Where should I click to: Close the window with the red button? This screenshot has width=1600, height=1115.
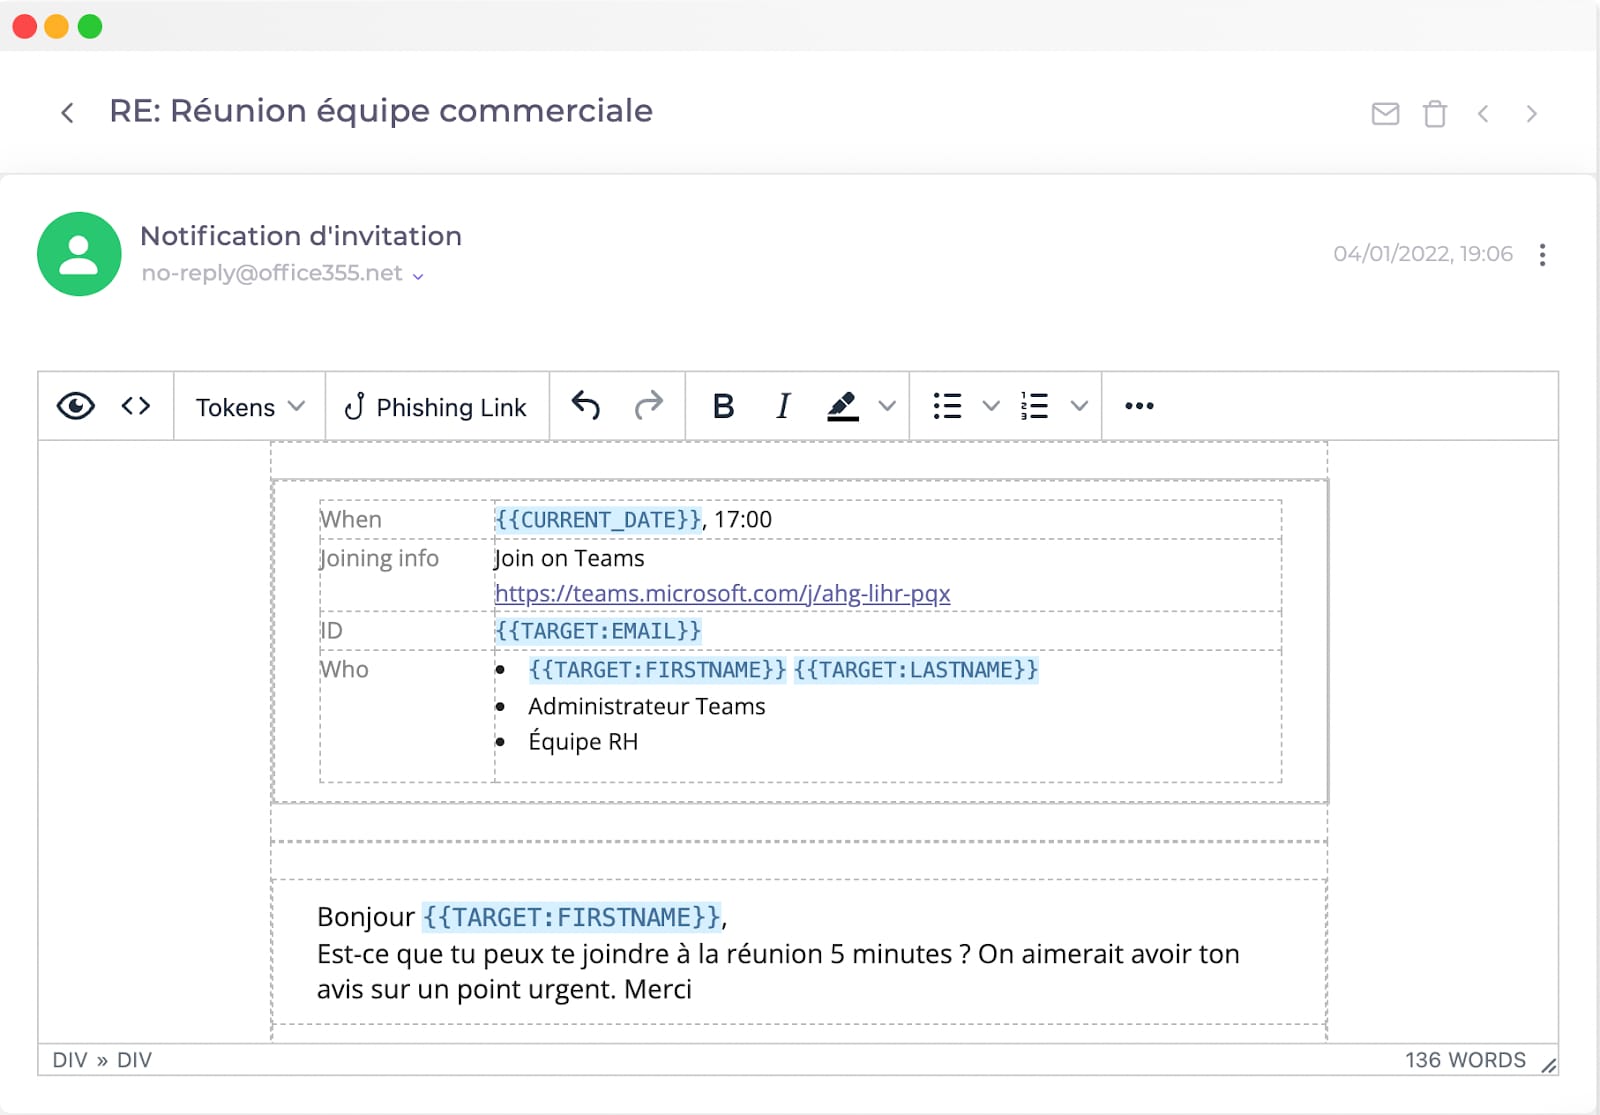point(25,26)
